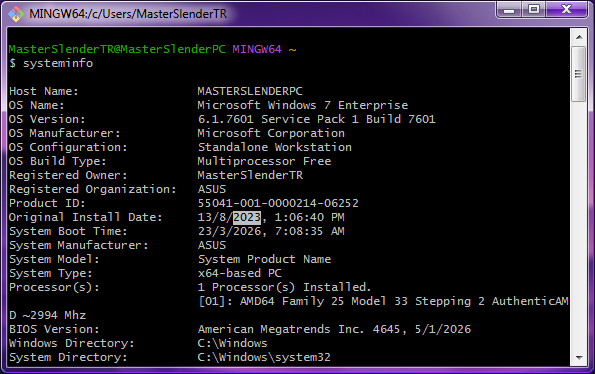Screen dimensions: 595x374
Task: Click the 'systeminfo' command text
Action: 58,63
